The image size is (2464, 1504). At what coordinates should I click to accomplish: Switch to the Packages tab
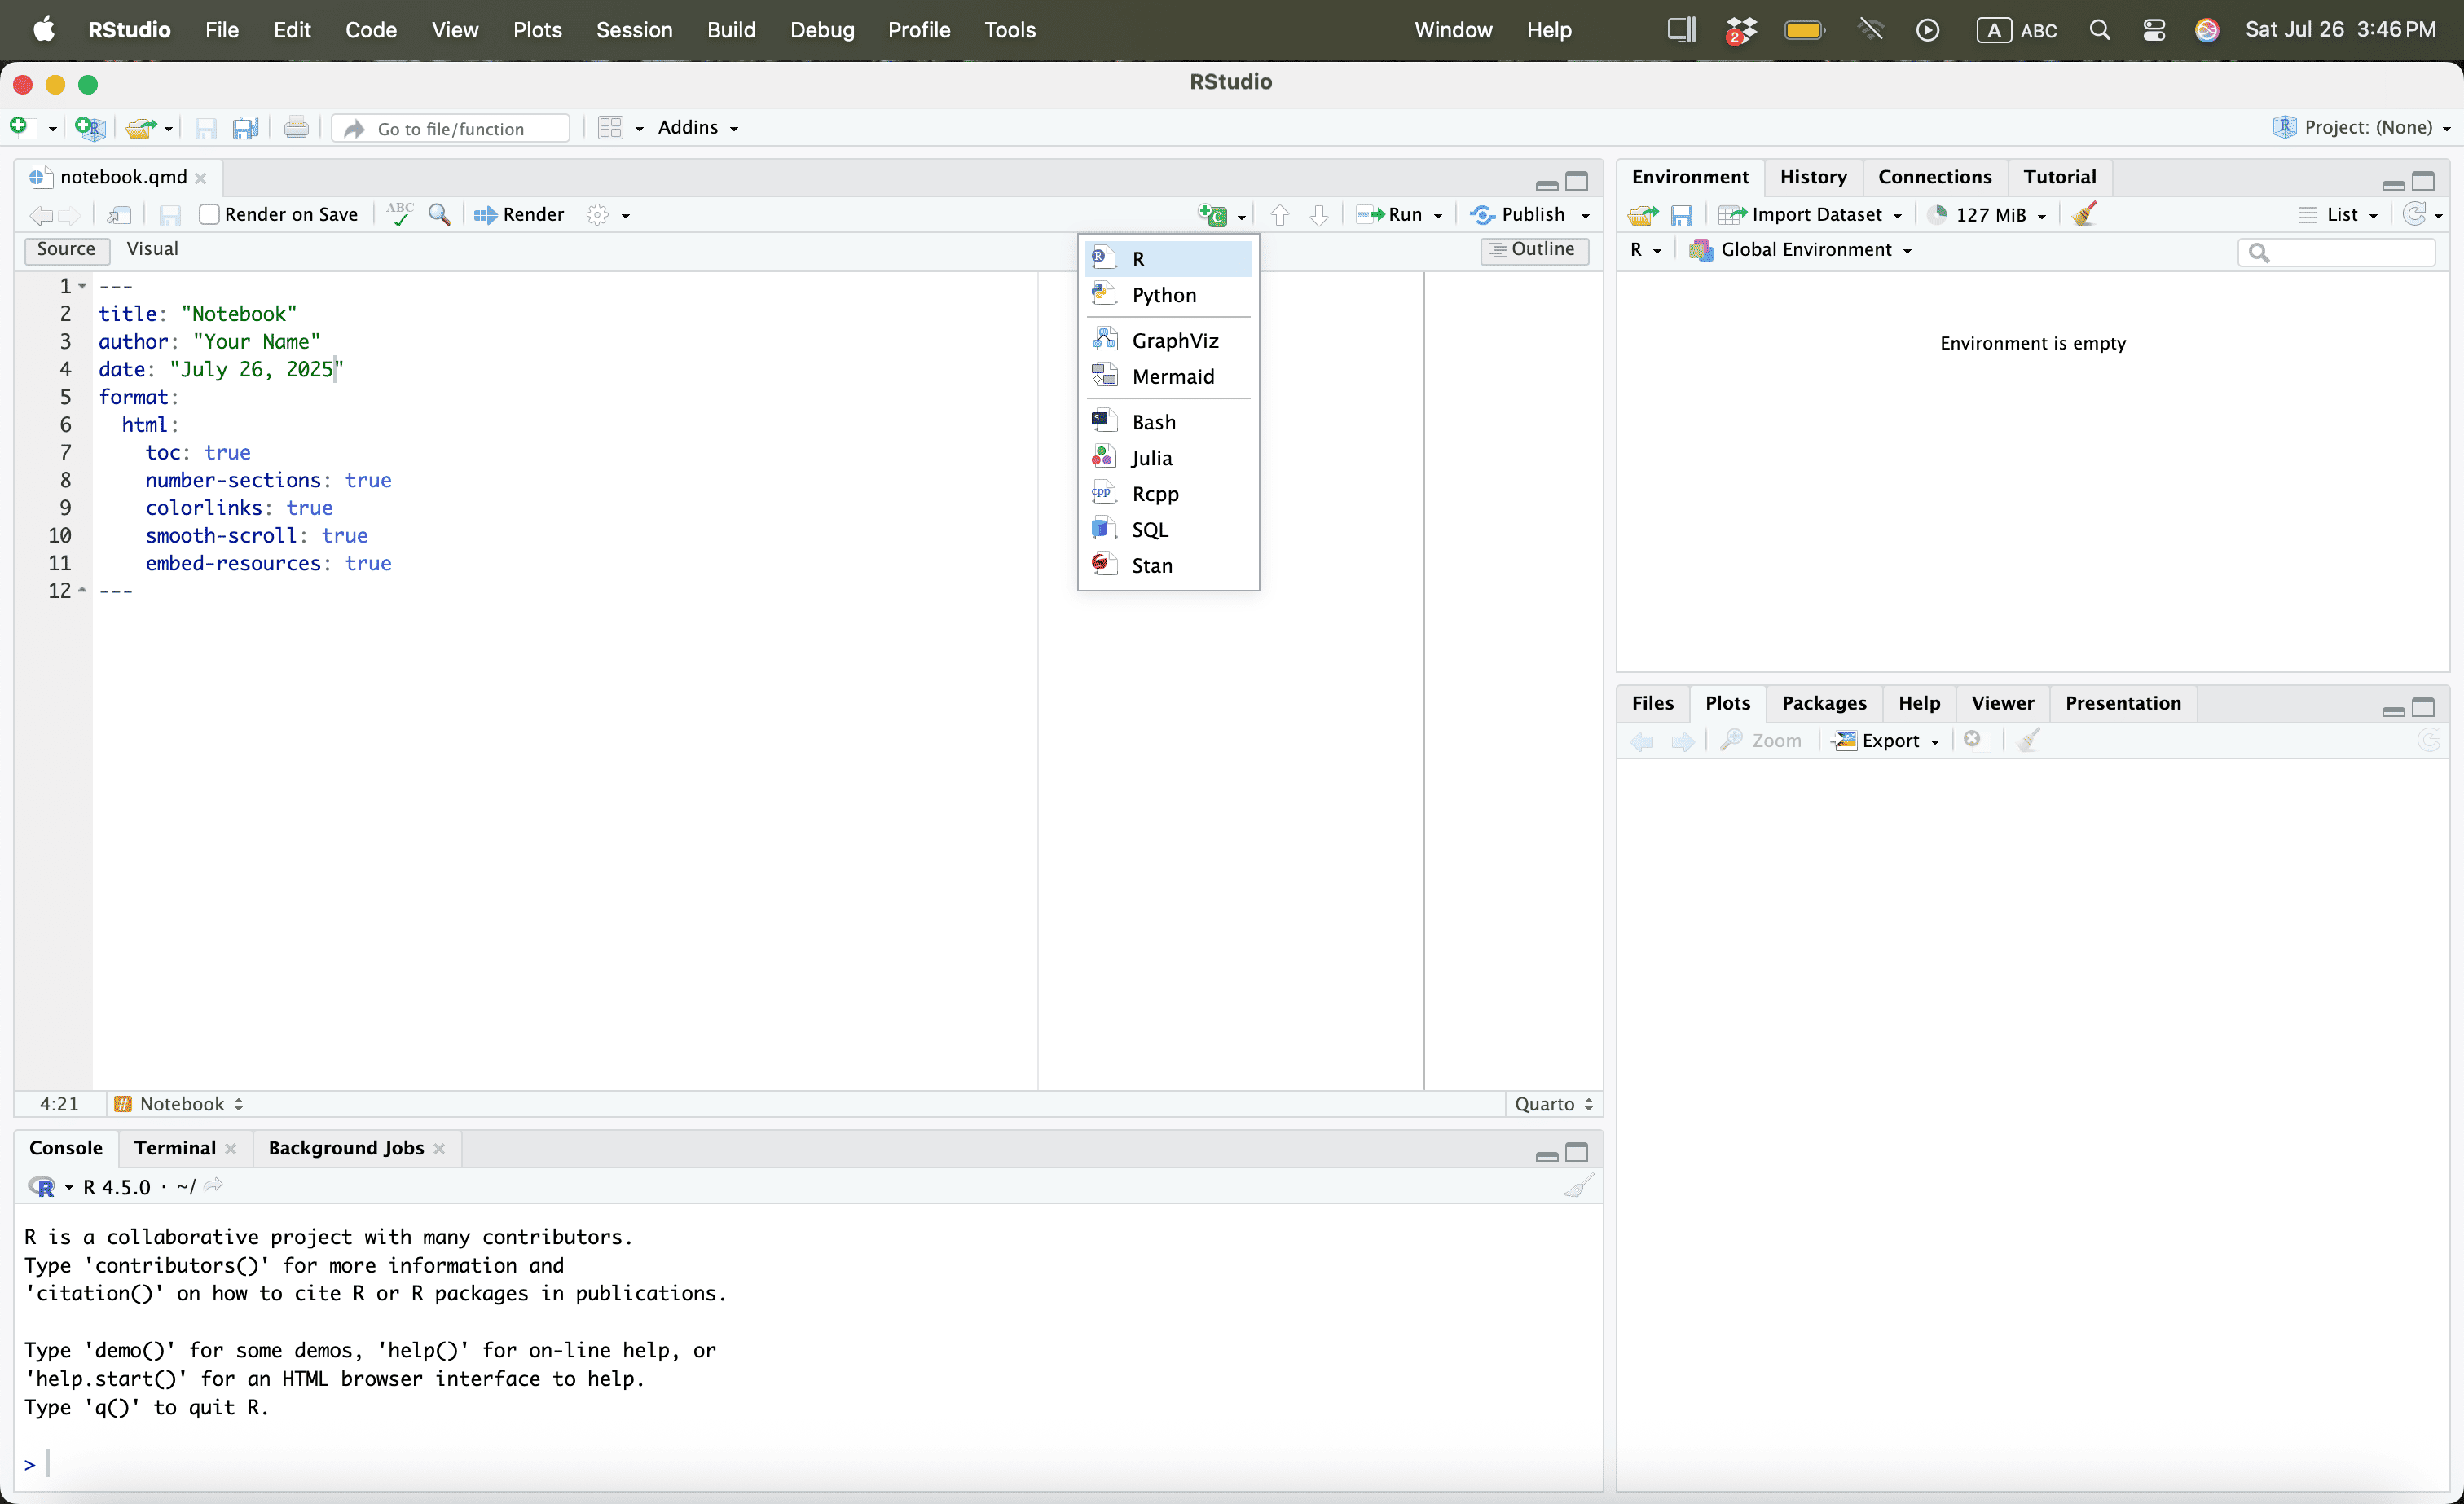pyautogui.click(x=1823, y=702)
